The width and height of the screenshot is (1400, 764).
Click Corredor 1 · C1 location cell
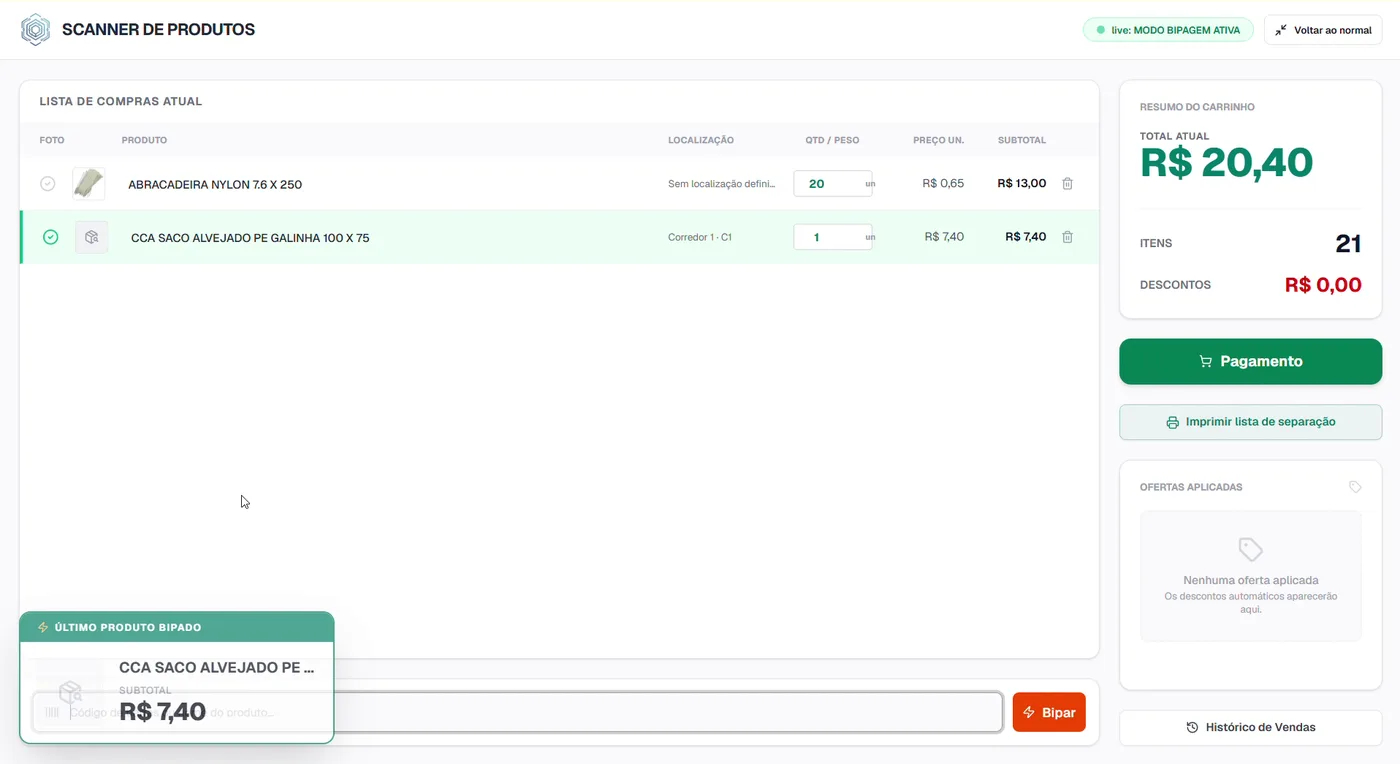pyautogui.click(x=700, y=237)
